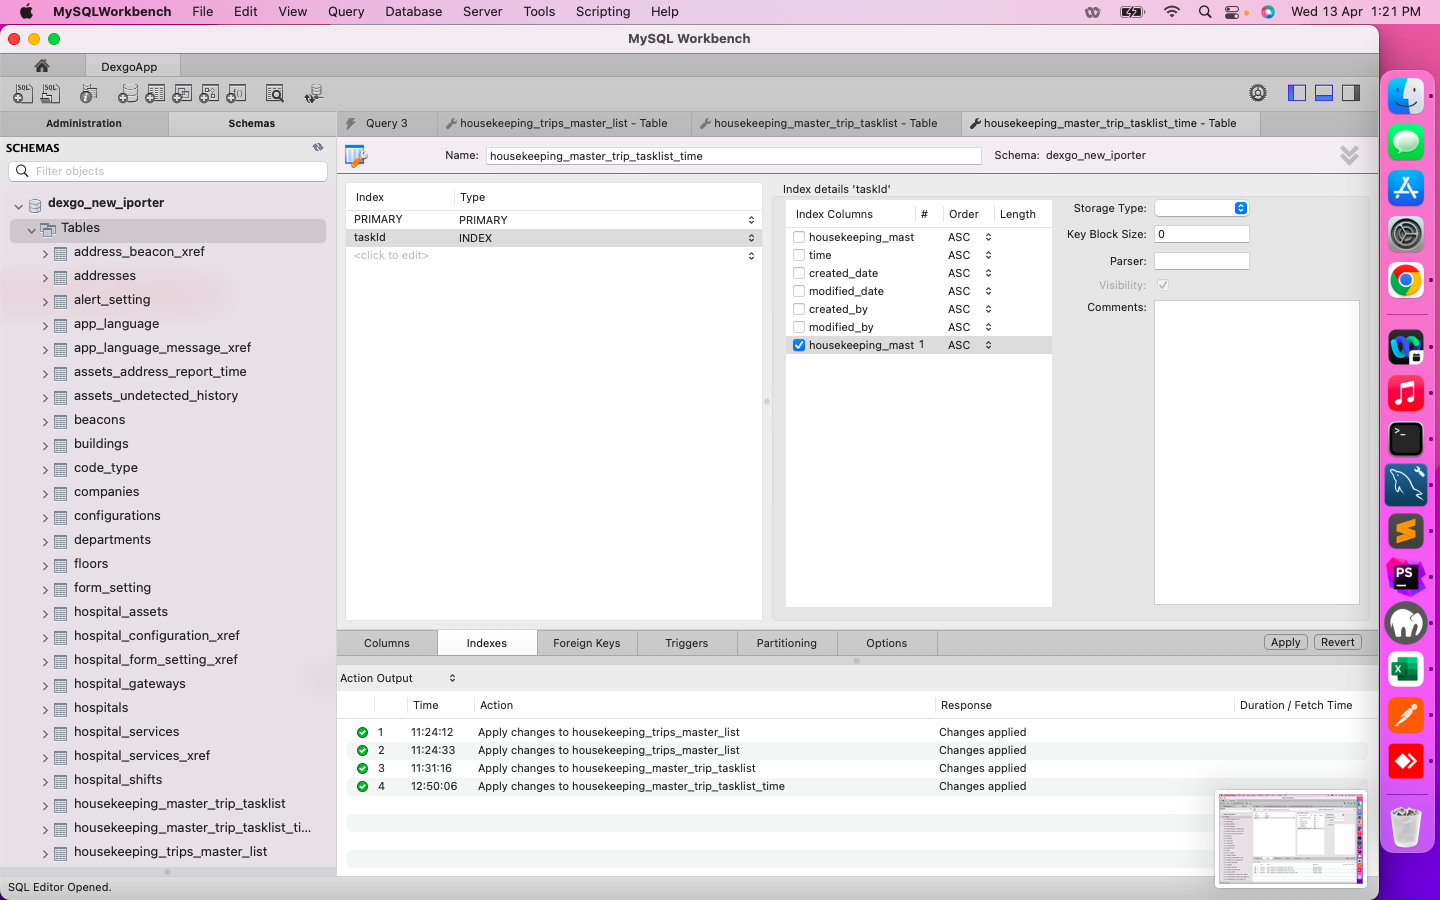Create new schema icon in toolbar
Image resolution: width=1440 pixels, height=900 pixels.
[128, 93]
